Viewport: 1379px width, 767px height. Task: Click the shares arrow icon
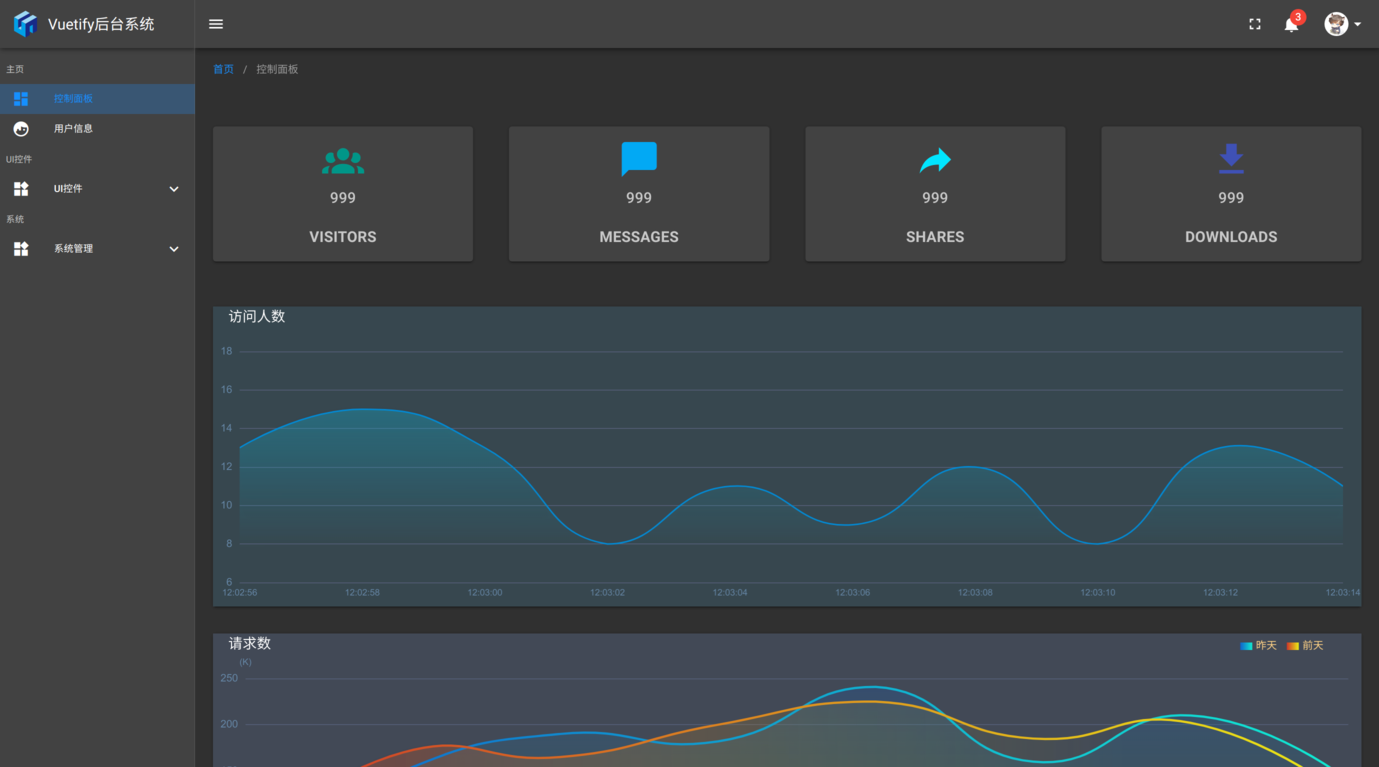(935, 160)
